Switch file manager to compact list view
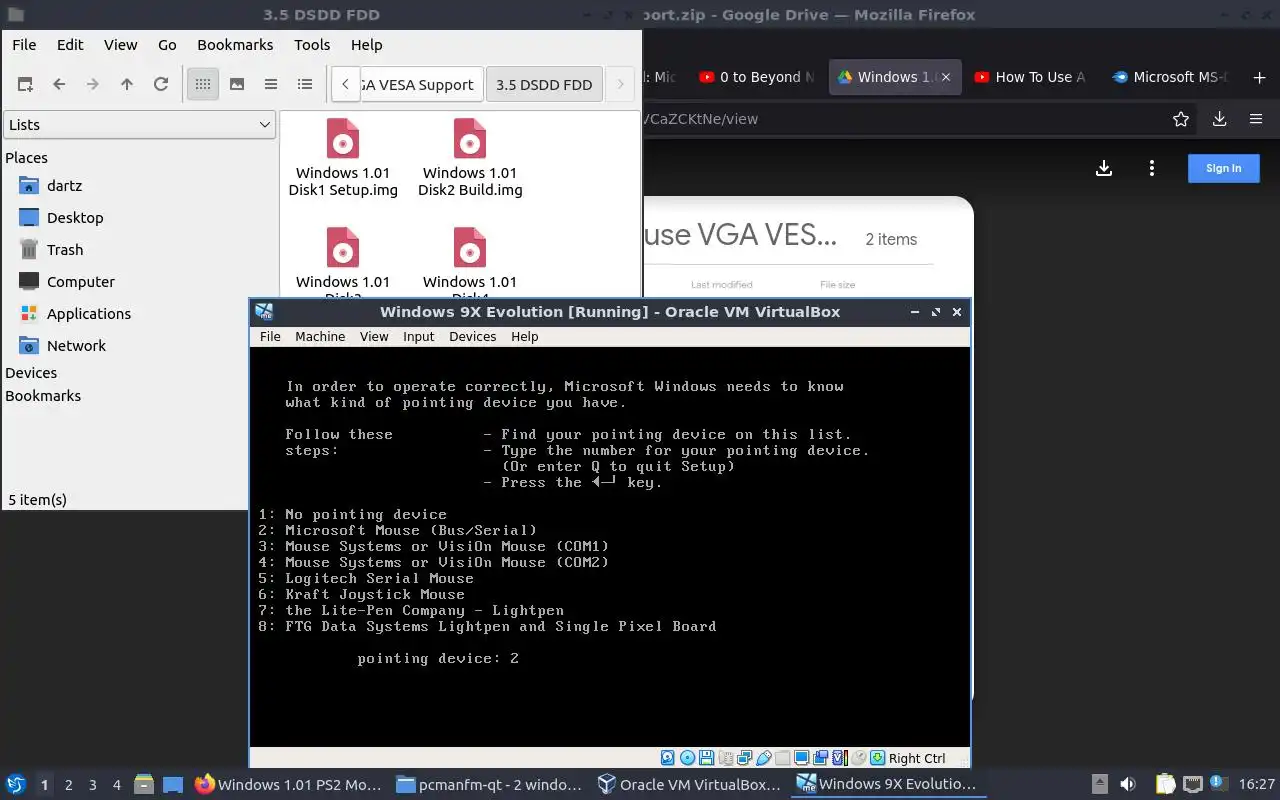This screenshot has height=800, width=1280. (x=271, y=84)
